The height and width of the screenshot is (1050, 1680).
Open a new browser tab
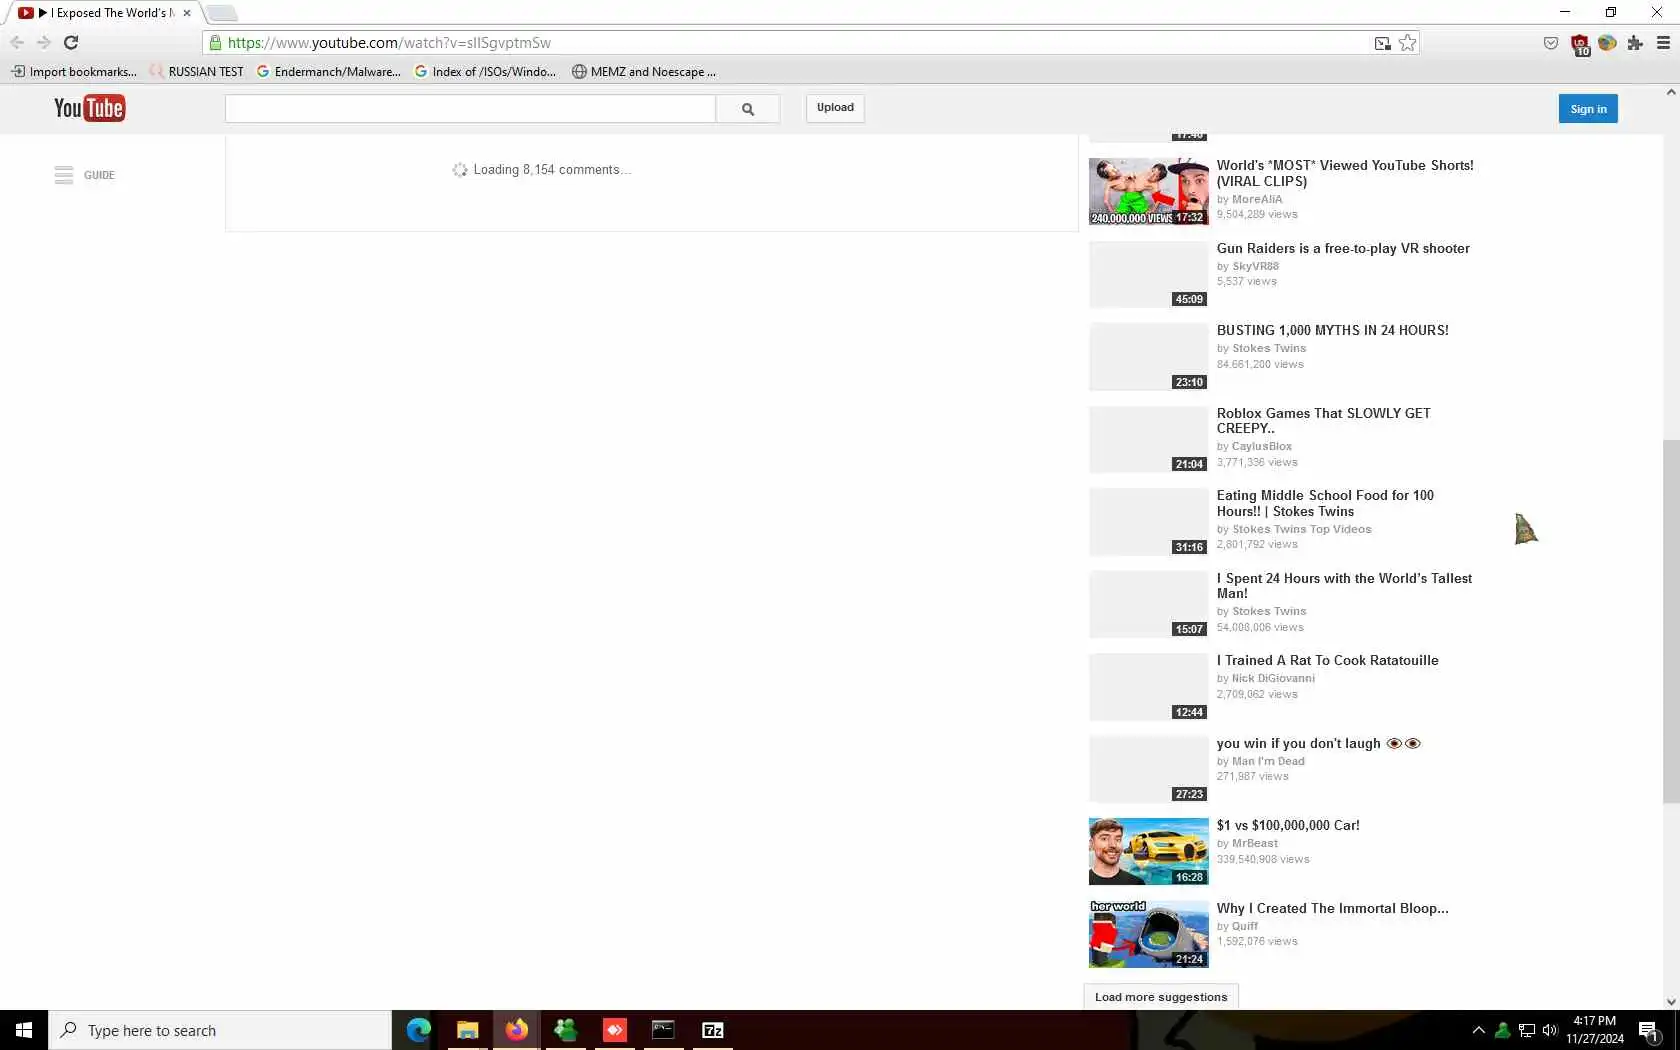pos(222,13)
